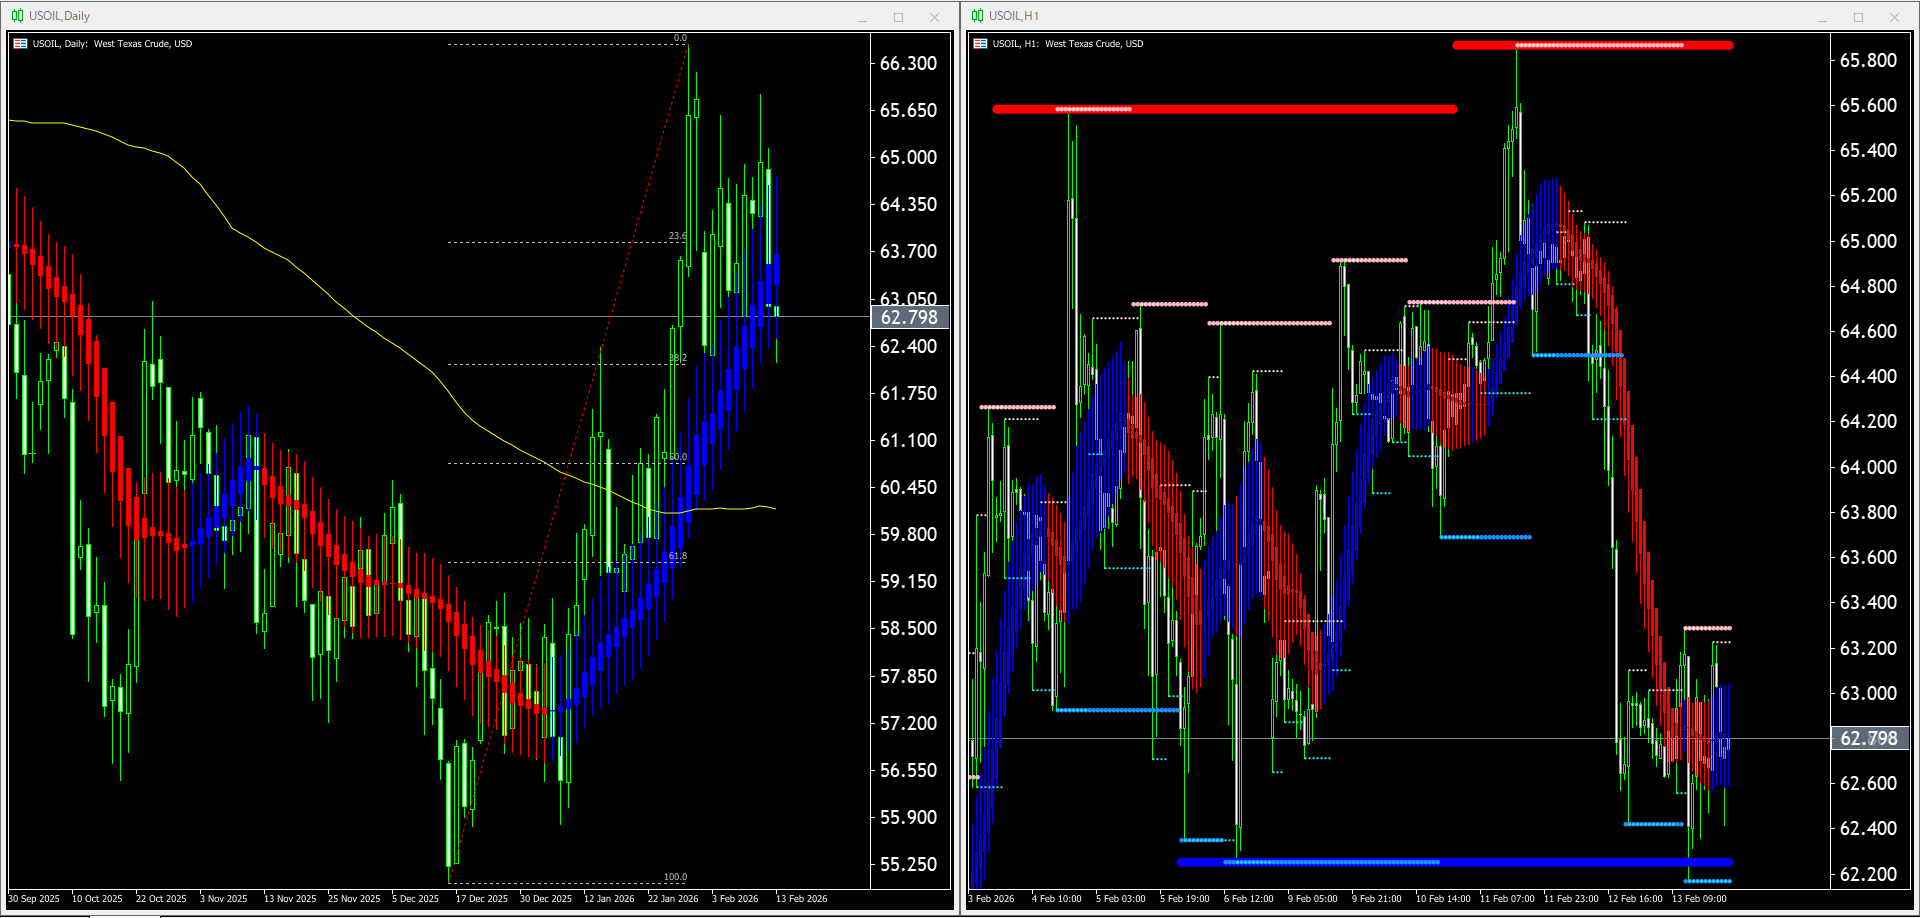Click the '13 Feb 09:00' time on H1 axis

pyautogui.click(x=1699, y=899)
